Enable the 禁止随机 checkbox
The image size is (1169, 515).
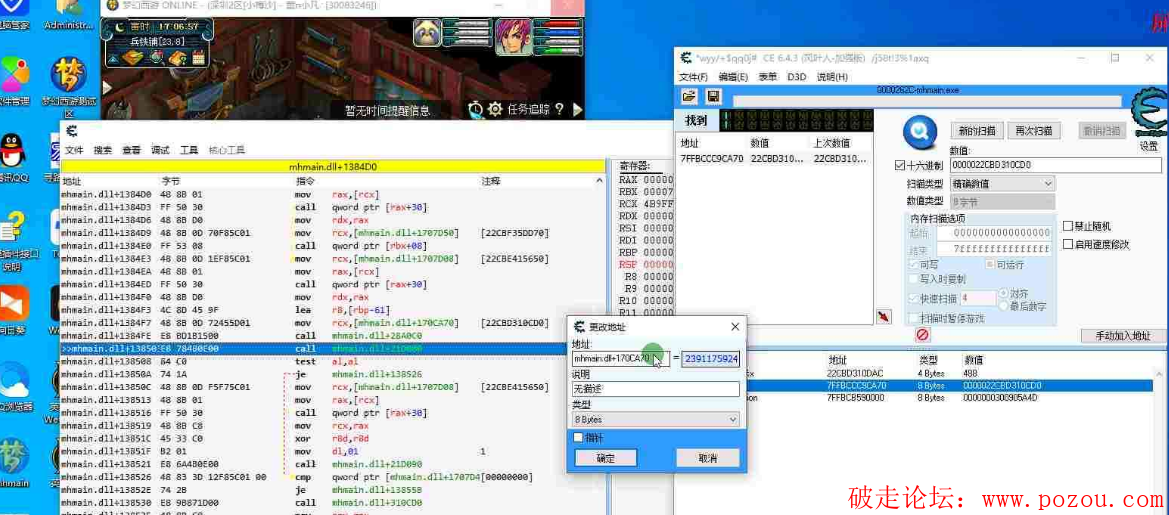point(1068,226)
